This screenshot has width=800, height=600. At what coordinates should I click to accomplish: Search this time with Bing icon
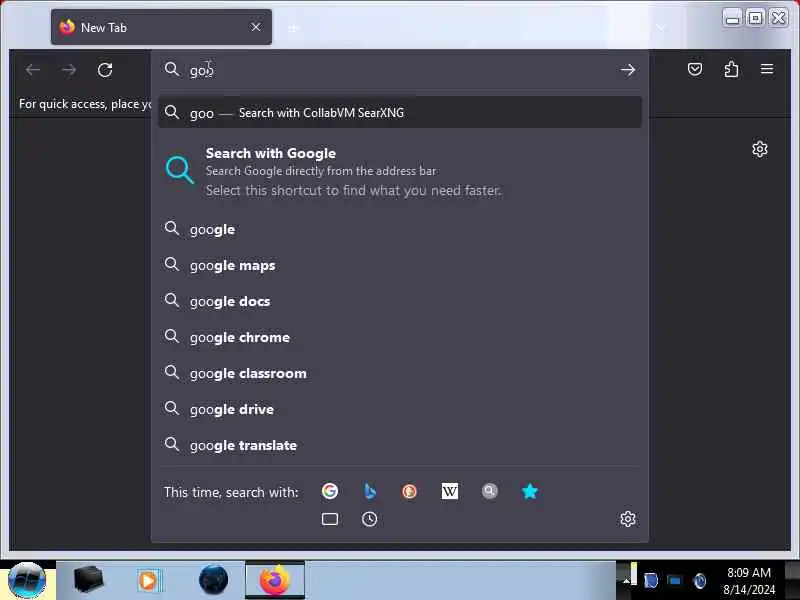370,491
